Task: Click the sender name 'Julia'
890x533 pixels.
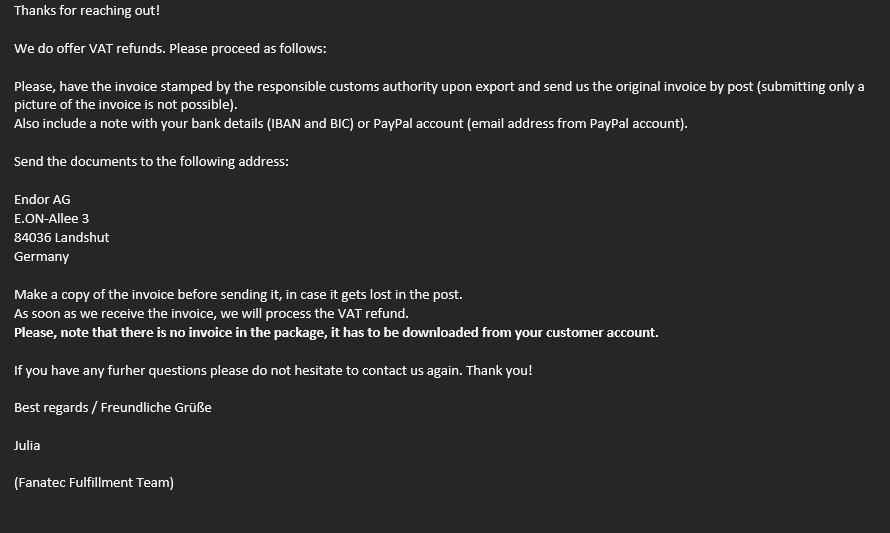Action: (27, 446)
